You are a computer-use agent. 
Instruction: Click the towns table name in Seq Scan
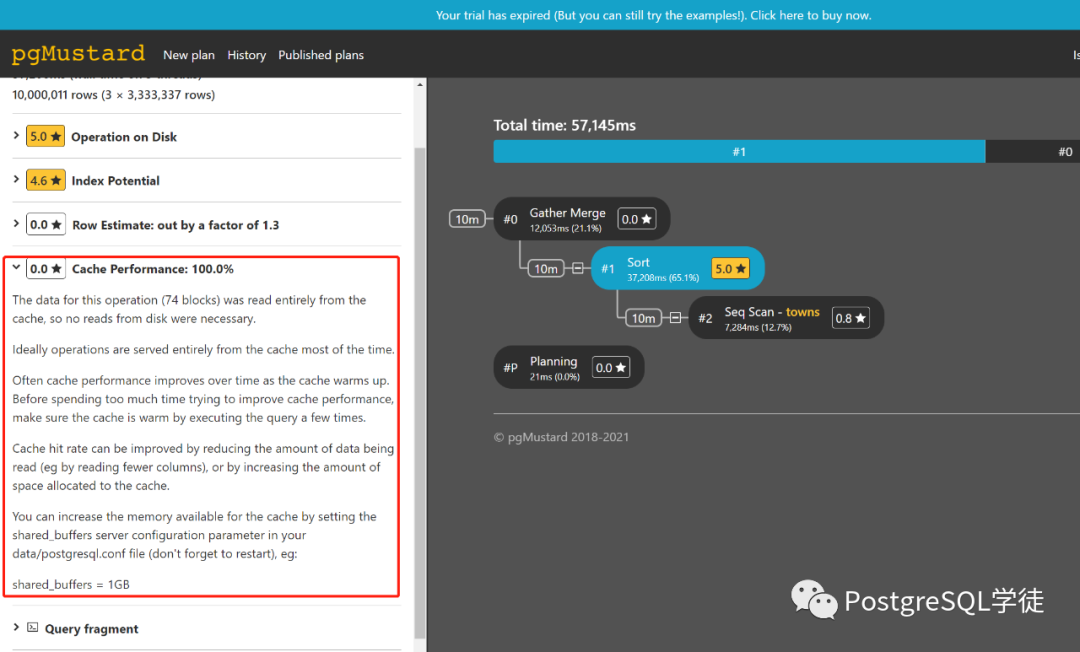(802, 312)
